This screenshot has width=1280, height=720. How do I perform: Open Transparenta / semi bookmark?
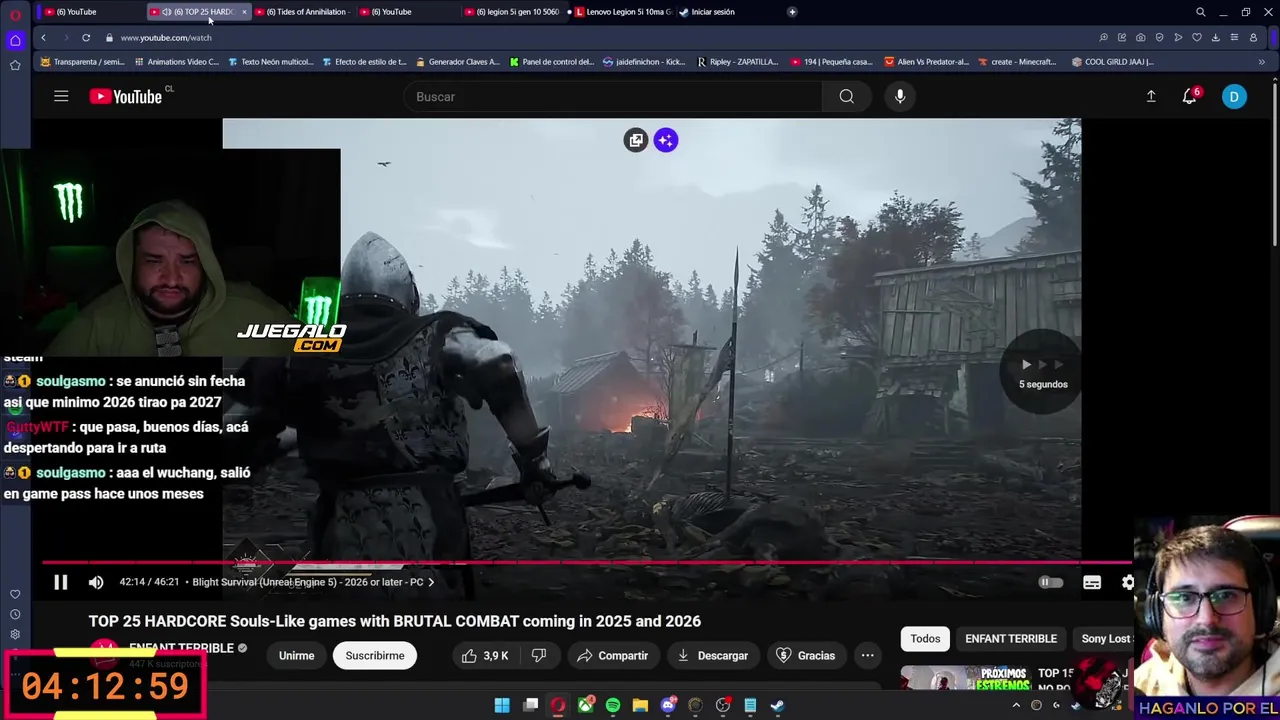click(82, 61)
